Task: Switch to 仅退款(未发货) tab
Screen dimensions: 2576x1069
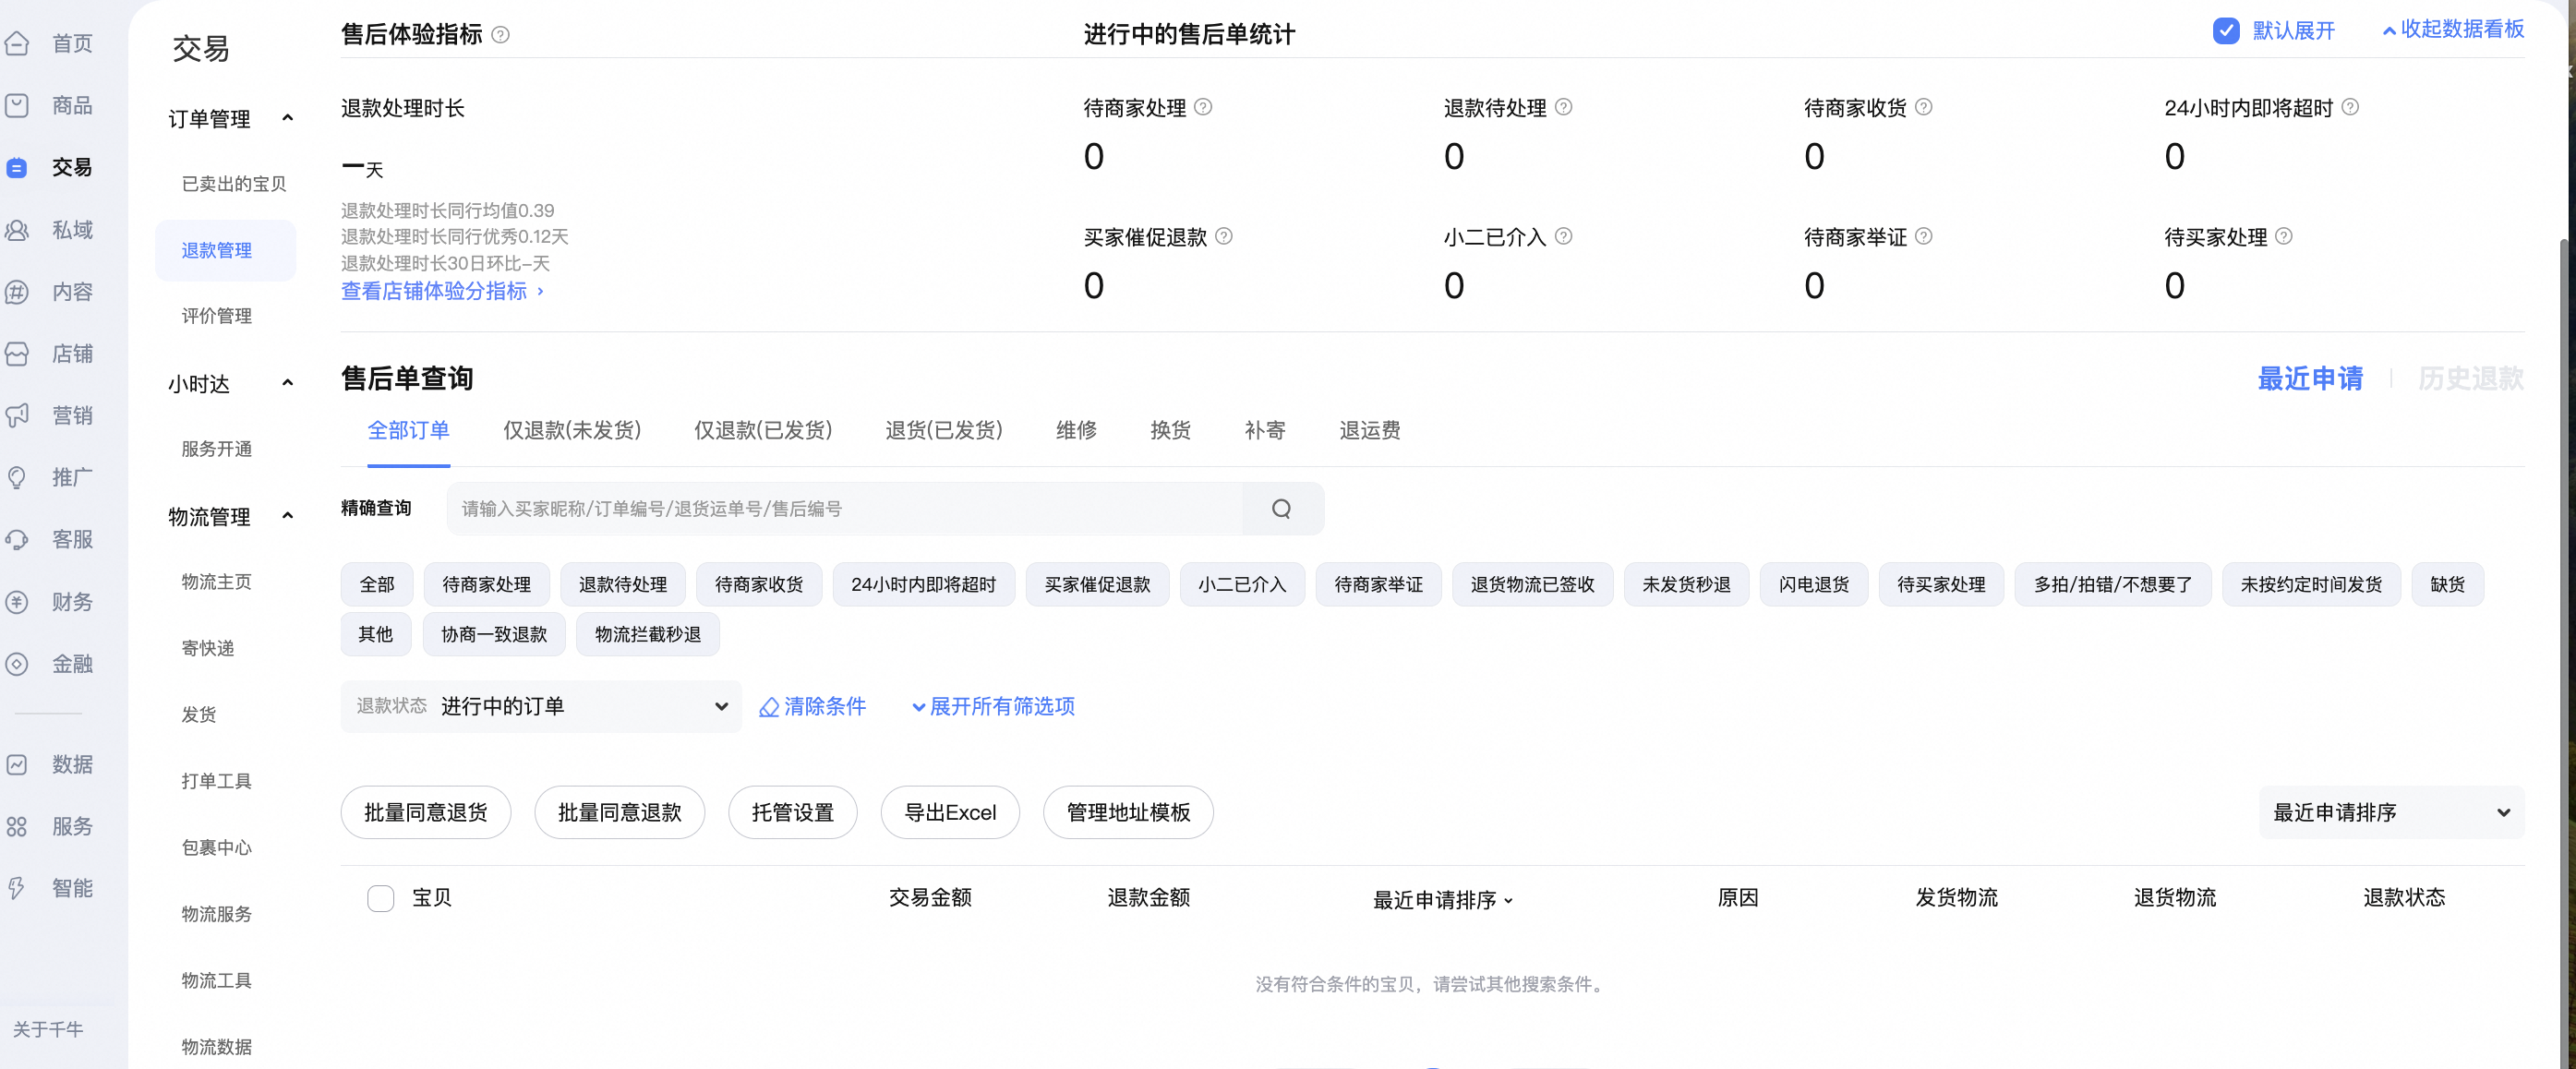Action: [x=572, y=430]
